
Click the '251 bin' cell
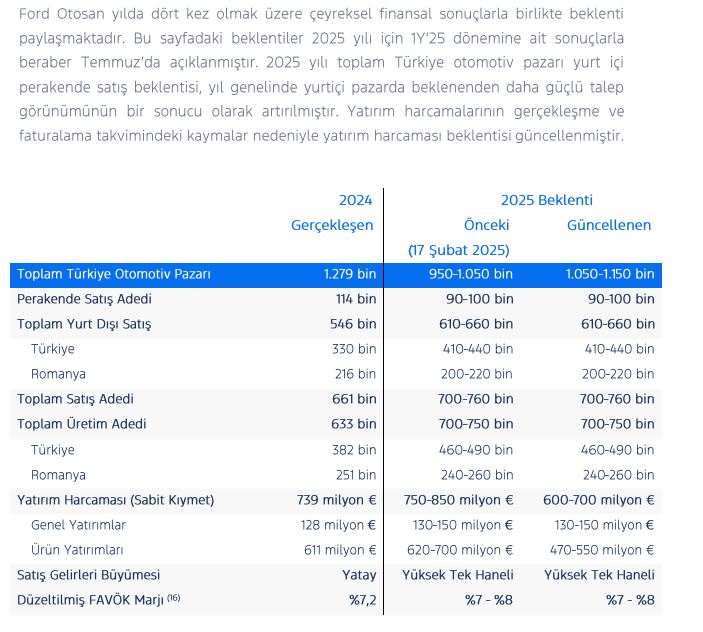point(356,475)
